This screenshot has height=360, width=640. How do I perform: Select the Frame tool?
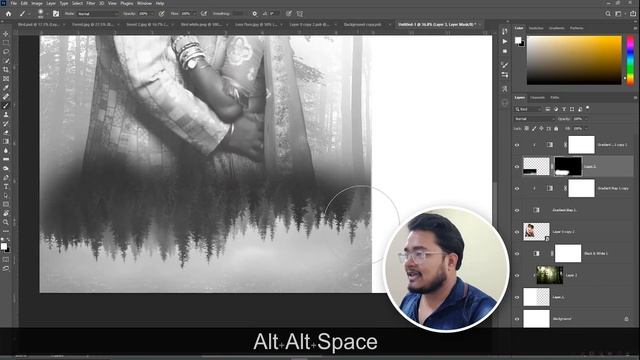(x=6, y=79)
